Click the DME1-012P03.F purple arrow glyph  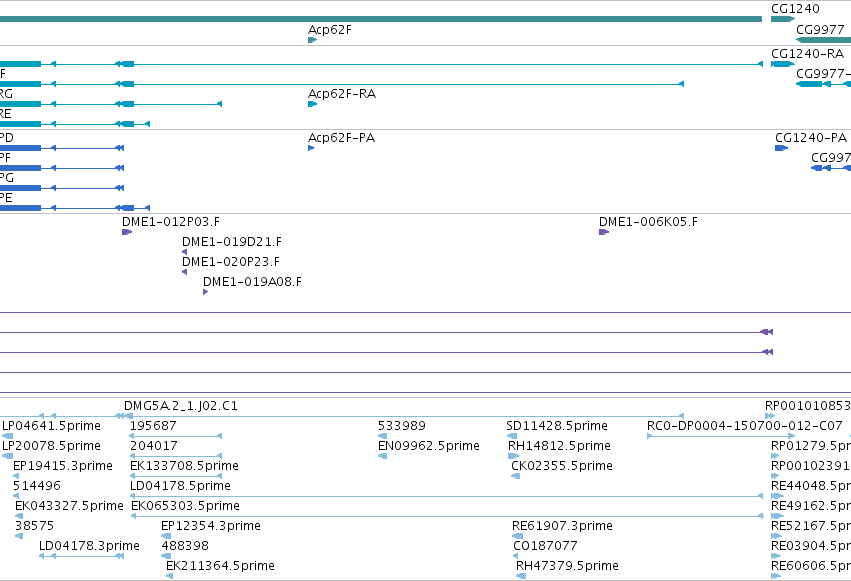coord(127,232)
